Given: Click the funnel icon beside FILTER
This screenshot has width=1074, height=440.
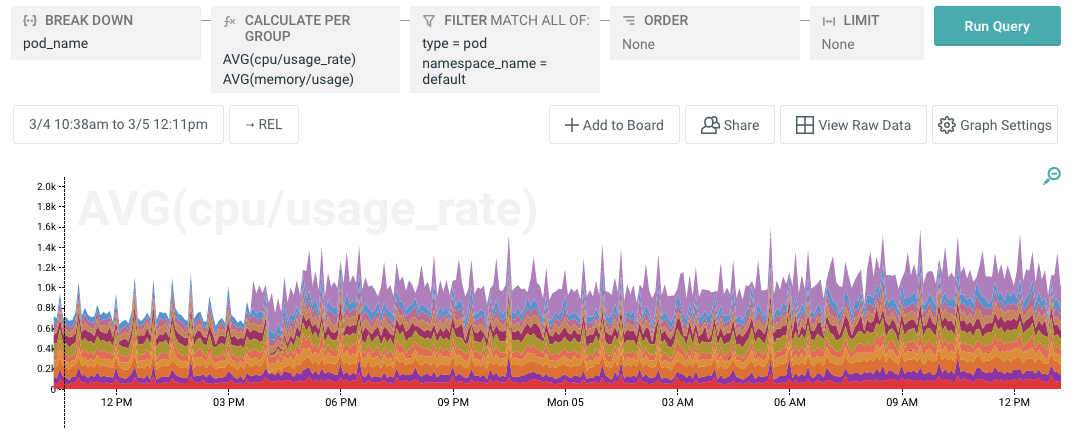Looking at the screenshot, I should [429, 20].
